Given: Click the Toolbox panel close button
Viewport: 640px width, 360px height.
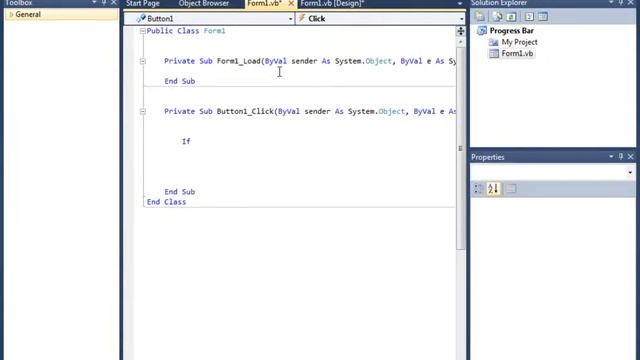Looking at the screenshot, I should [x=114, y=2].
